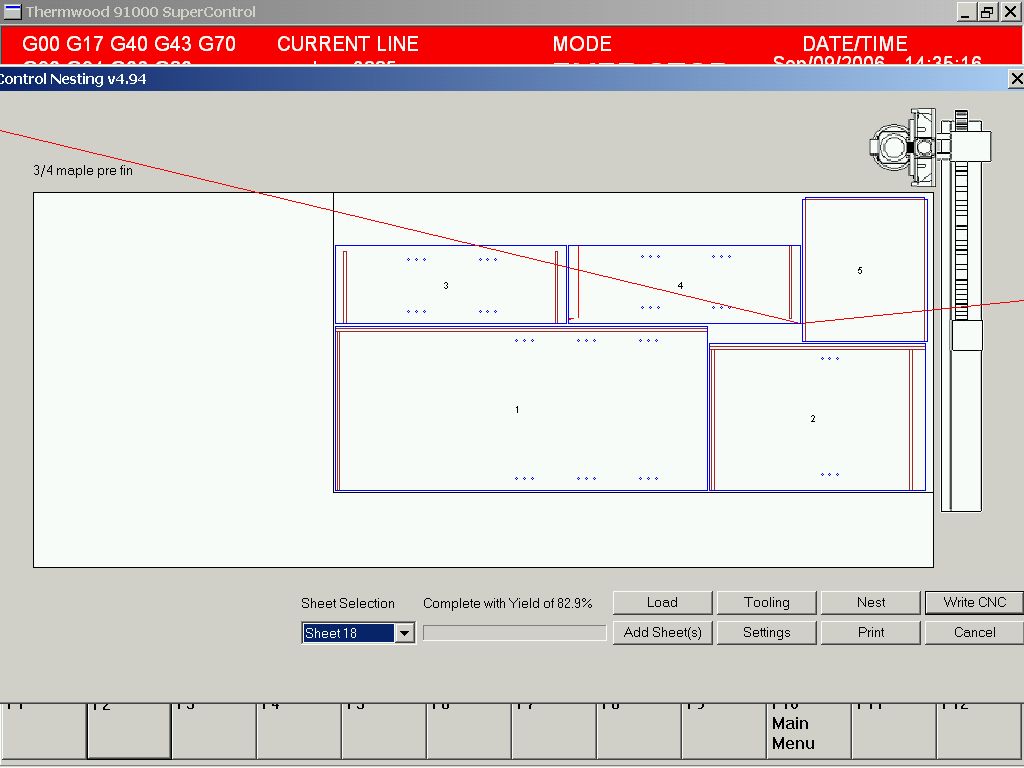This screenshot has width=1024, height=768.
Task: Cancel the nesting dialog
Action: point(973,632)
